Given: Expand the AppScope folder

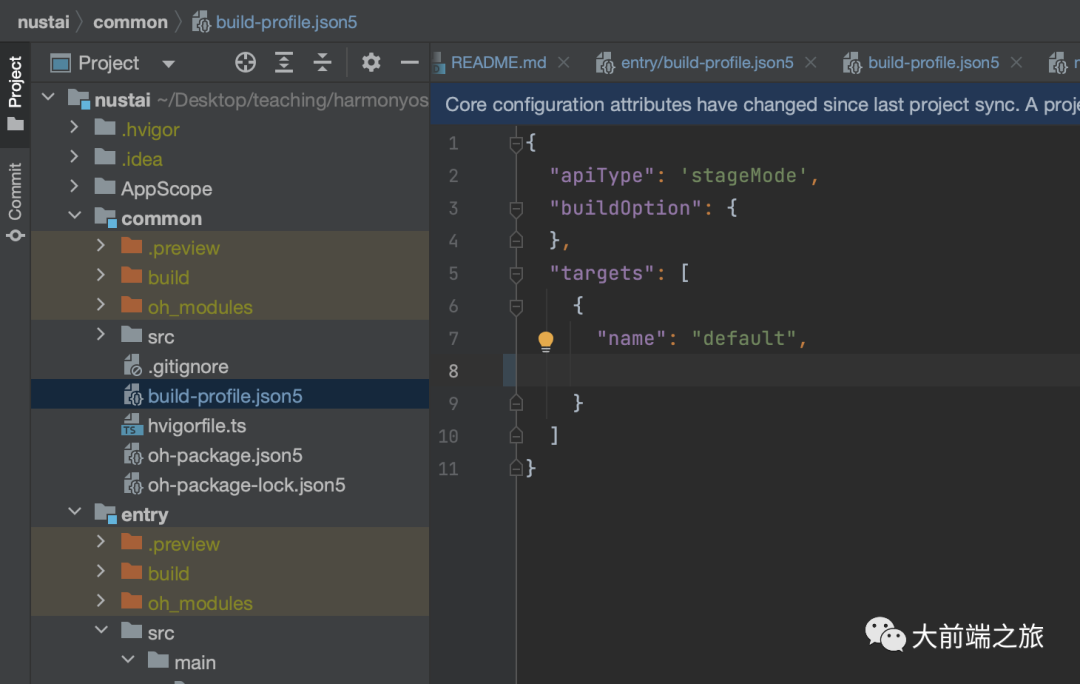Looking at the screenshot, I should click(x=75, y=187).
